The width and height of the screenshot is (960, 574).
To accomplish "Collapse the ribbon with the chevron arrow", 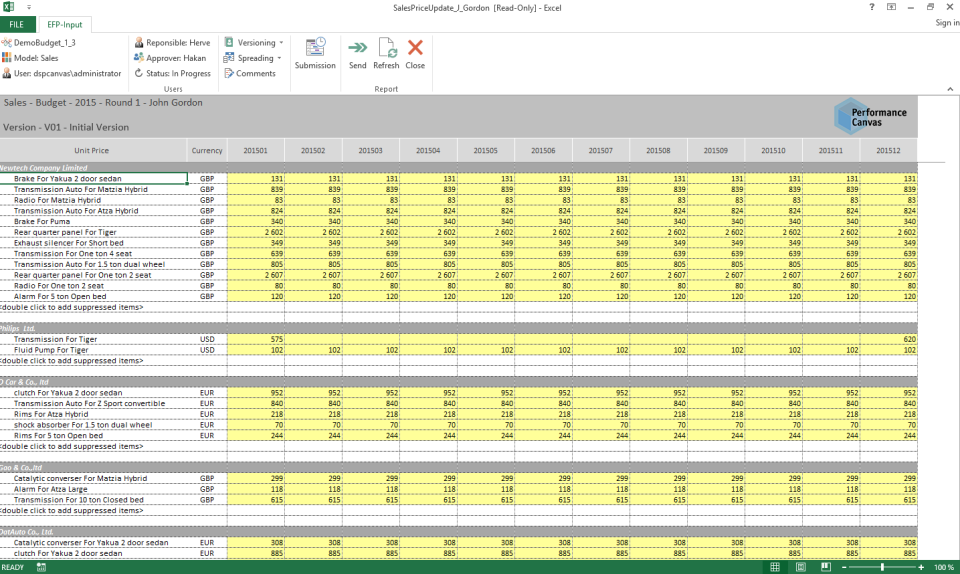I will pyautogui.click(x=950, y=89).
